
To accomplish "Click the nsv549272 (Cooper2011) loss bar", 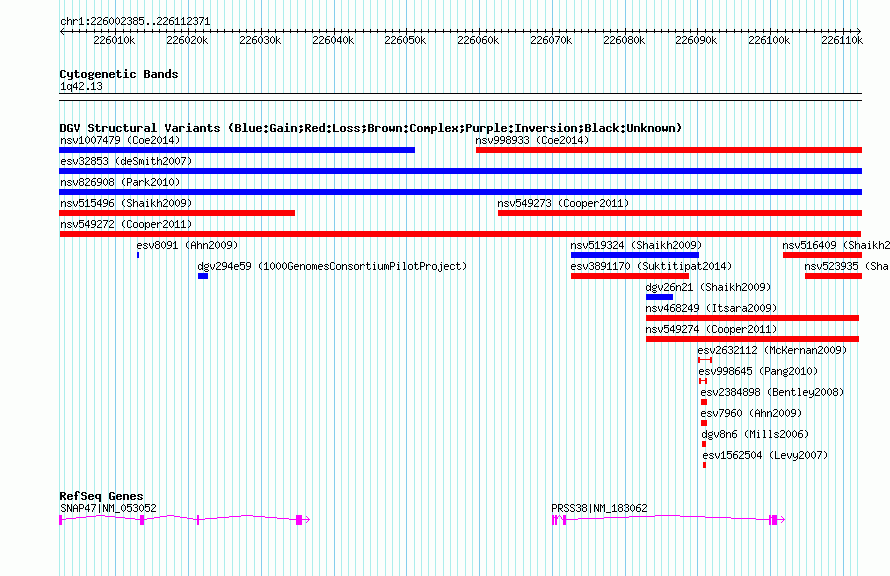I will (460, 234).
